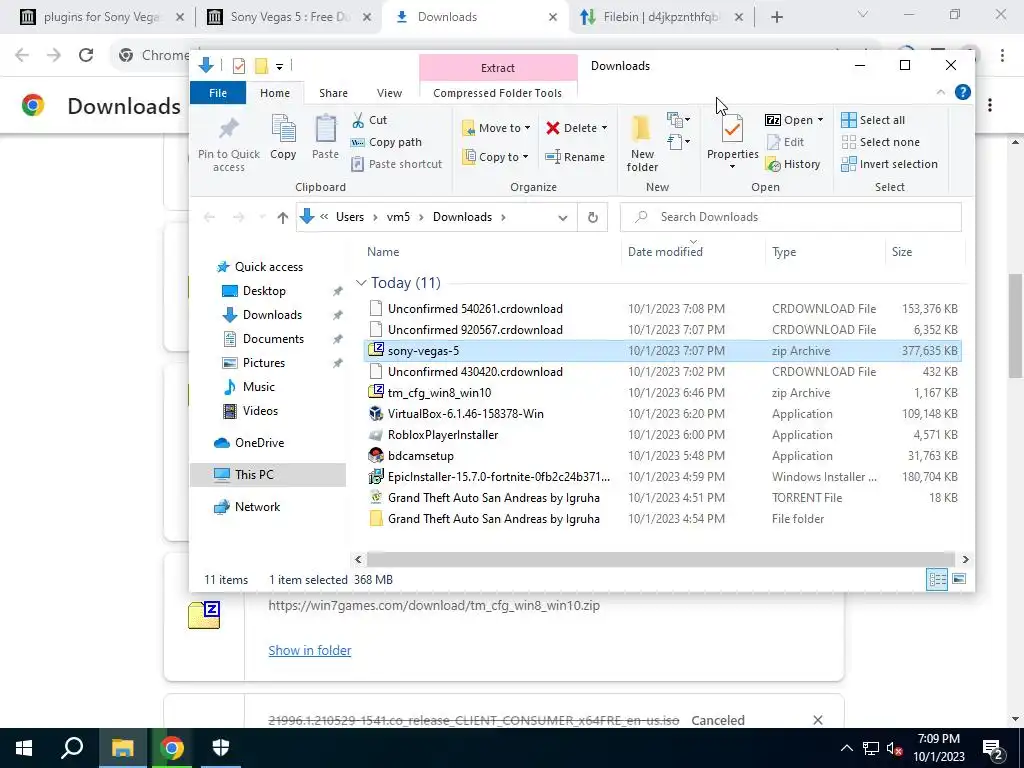Sort by the Date modified column
Viewport: 1024px width, 768px height.
click(665, 252)
